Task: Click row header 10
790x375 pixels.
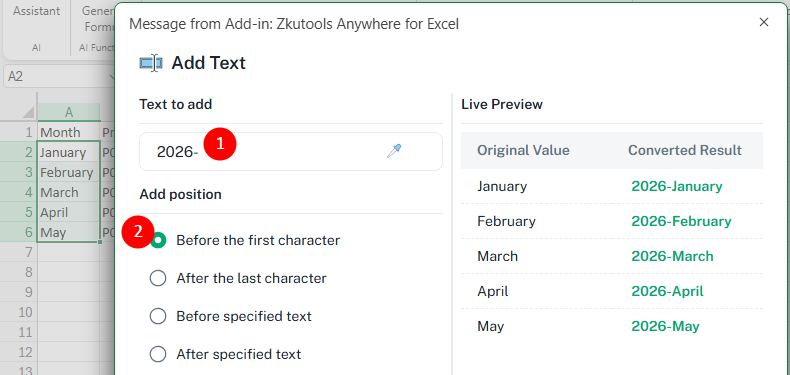Action: pyautogui.click(x=19, y=312)
